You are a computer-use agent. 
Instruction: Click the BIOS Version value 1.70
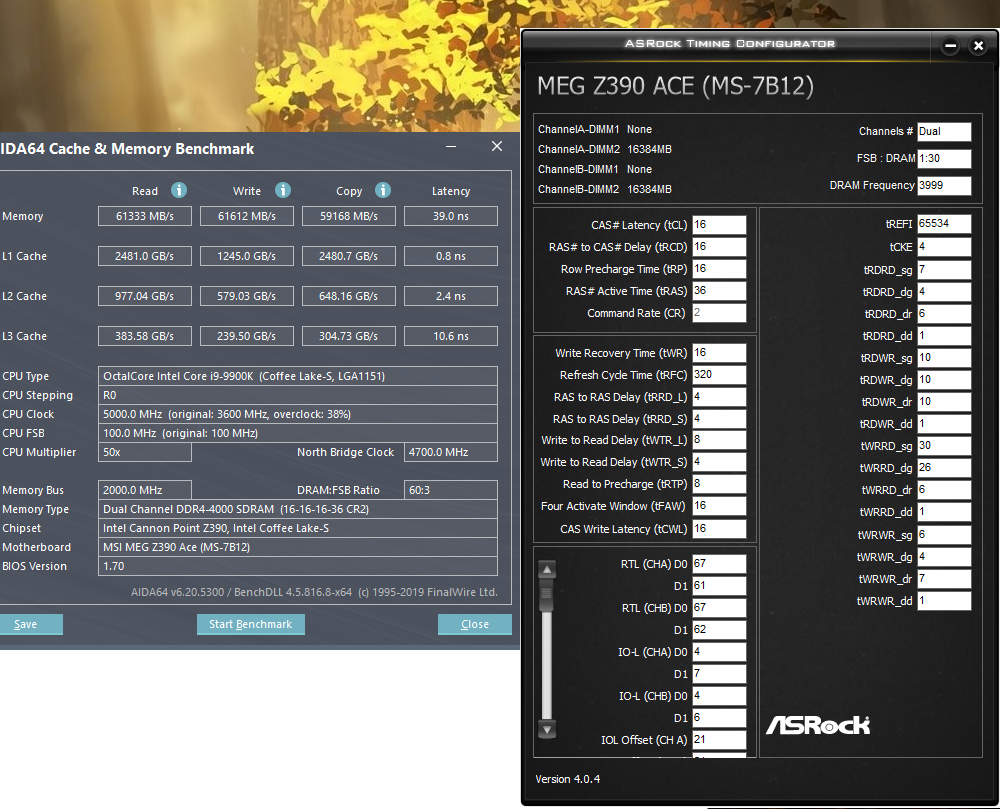point(298,566)
